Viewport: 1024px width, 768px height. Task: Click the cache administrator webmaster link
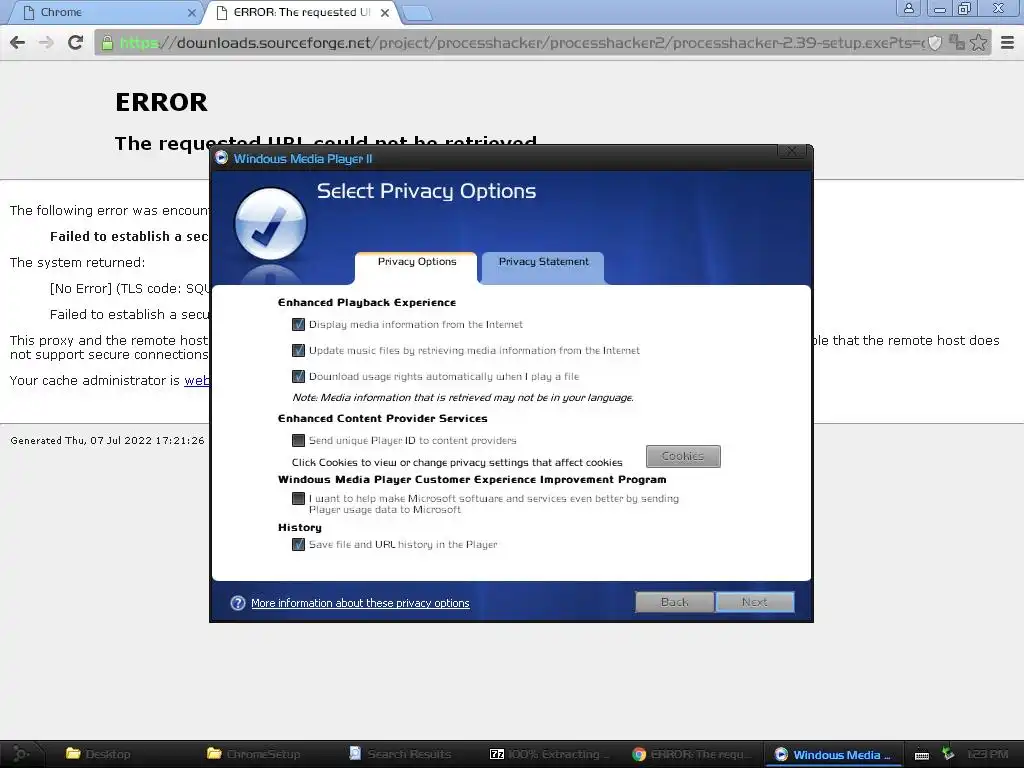pos(197,381)
